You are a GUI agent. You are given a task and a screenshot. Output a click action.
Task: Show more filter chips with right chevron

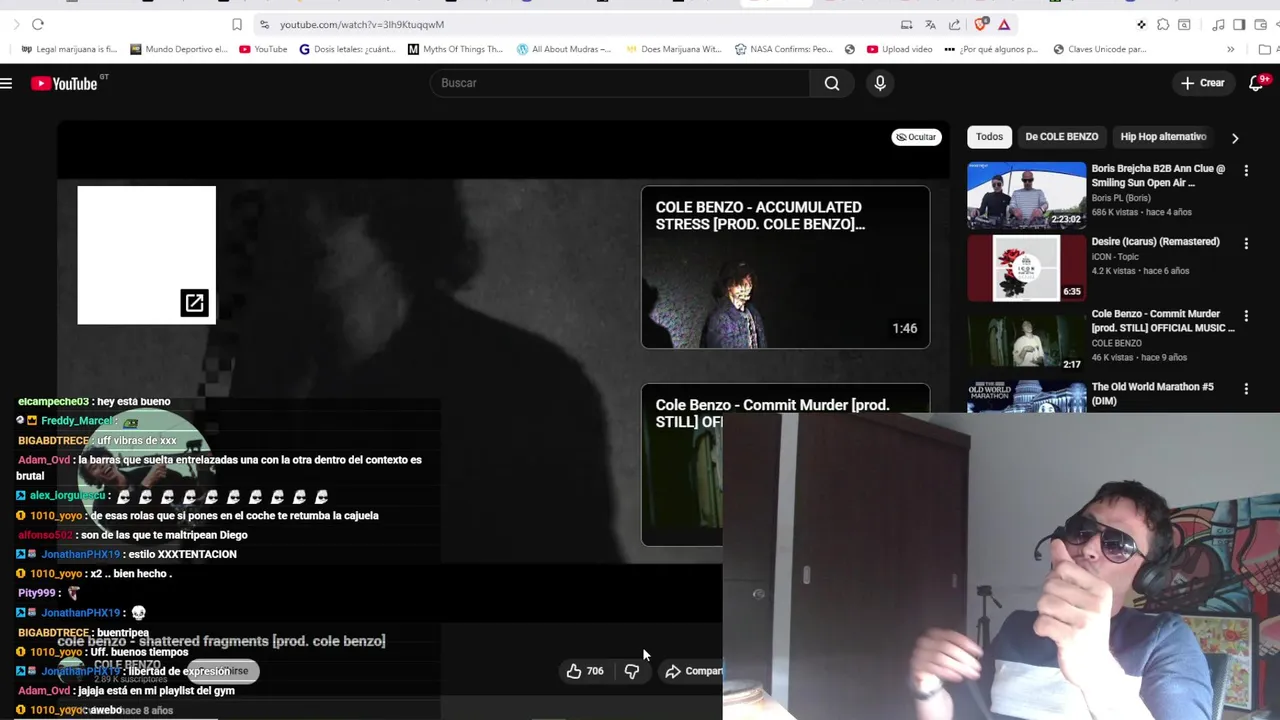[1235, 138]
